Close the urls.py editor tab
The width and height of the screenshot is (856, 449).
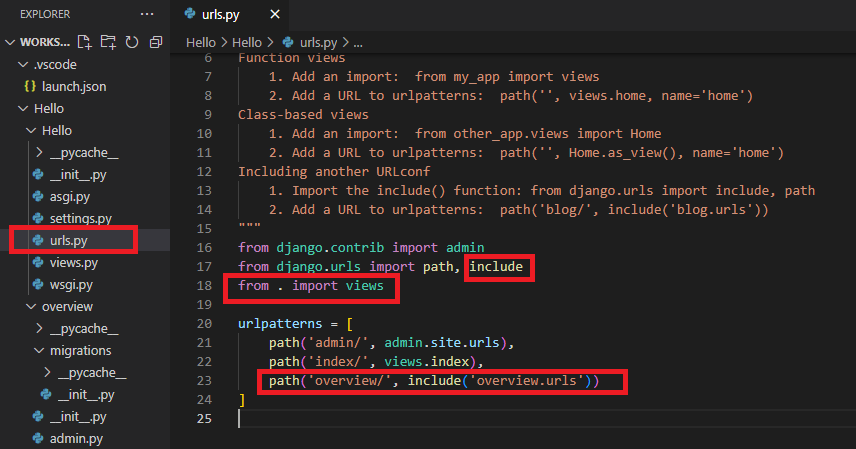click(275, 14)
